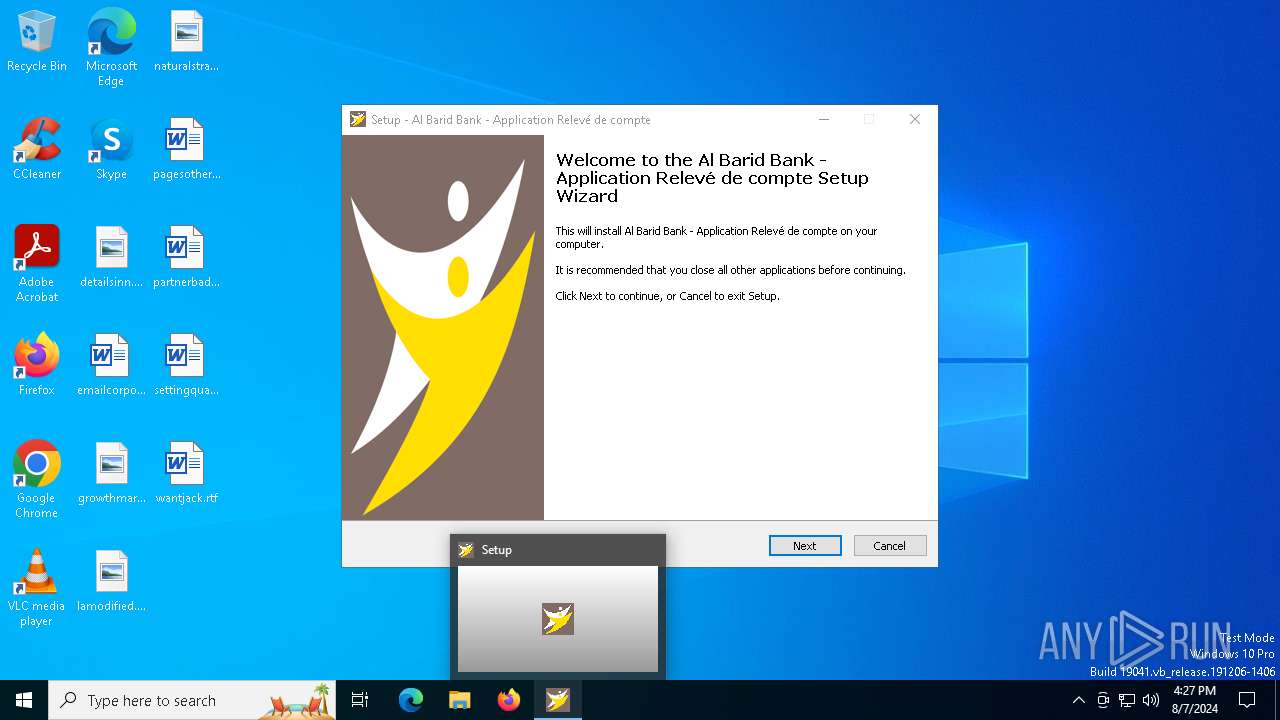The width and height of the screenshot is (1280, 720).
Task: Select Firefox desktop shortcut
Action: click(37, 366)
